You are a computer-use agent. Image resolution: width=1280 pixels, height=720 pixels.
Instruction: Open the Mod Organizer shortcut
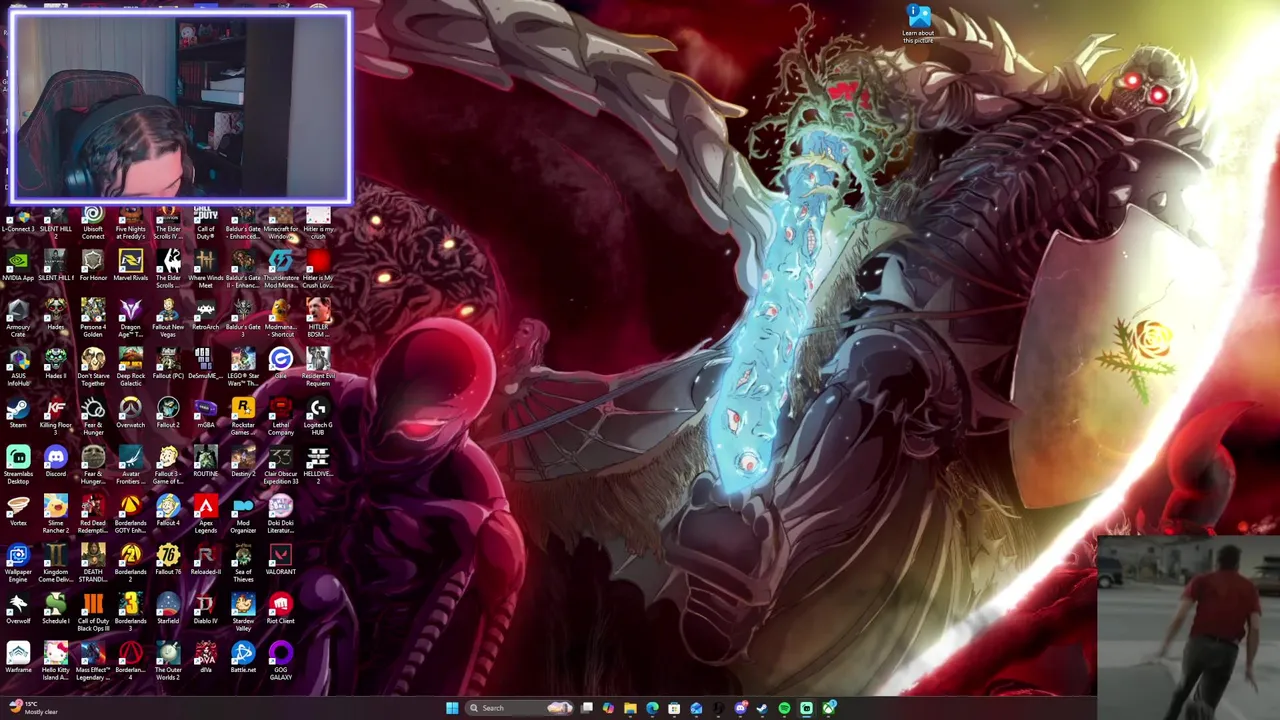[x=243, y=515]
